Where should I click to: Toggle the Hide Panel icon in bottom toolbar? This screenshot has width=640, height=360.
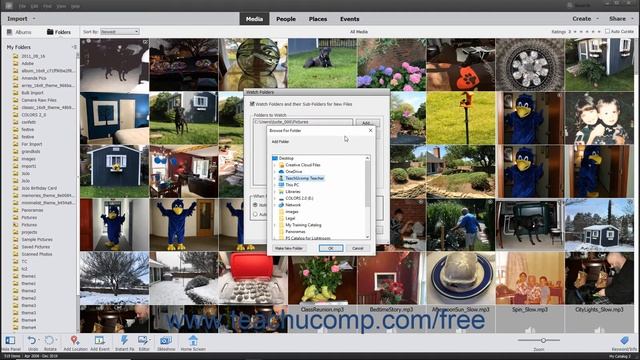(10, 340)
